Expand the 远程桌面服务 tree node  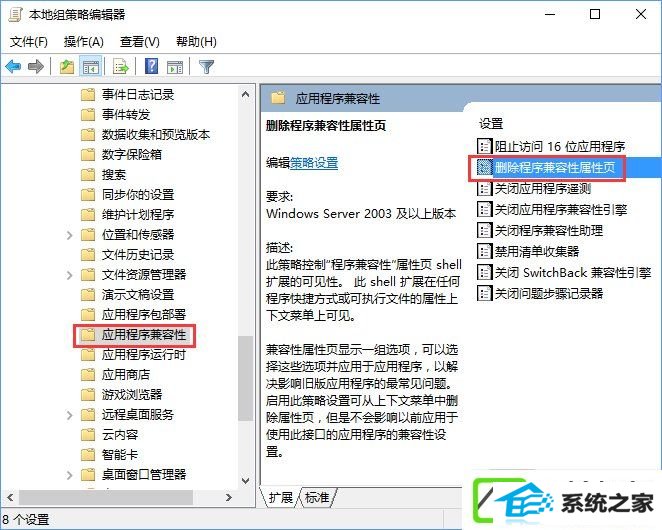coord(70,415)
